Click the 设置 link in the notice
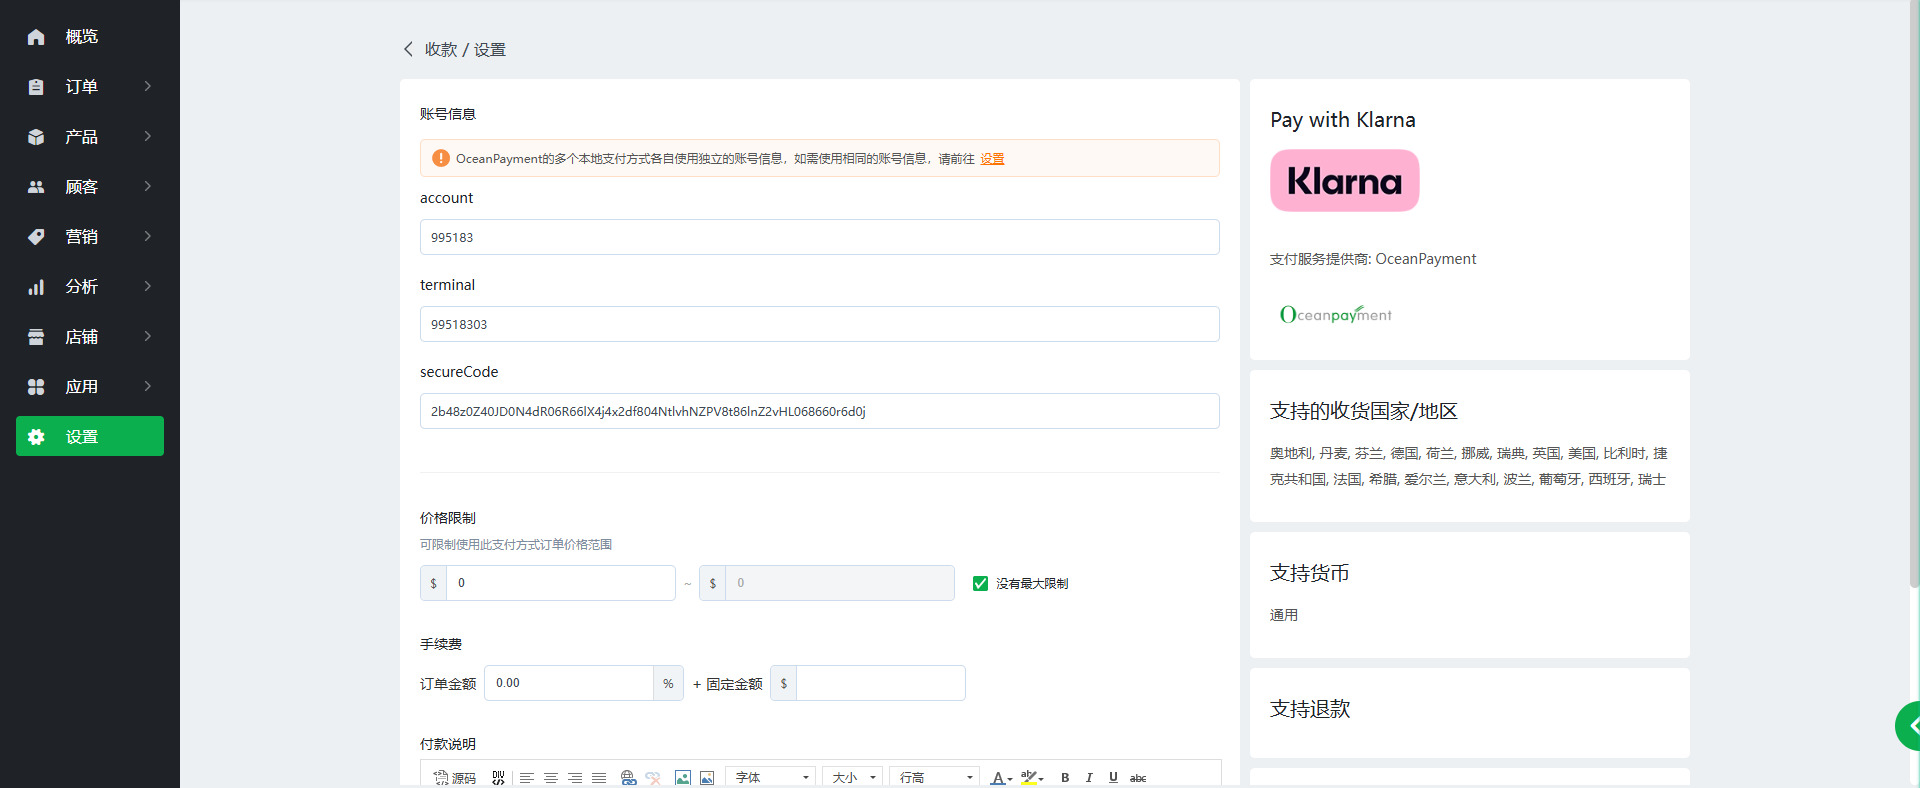 pyautogui.click(x=992, y=159)
